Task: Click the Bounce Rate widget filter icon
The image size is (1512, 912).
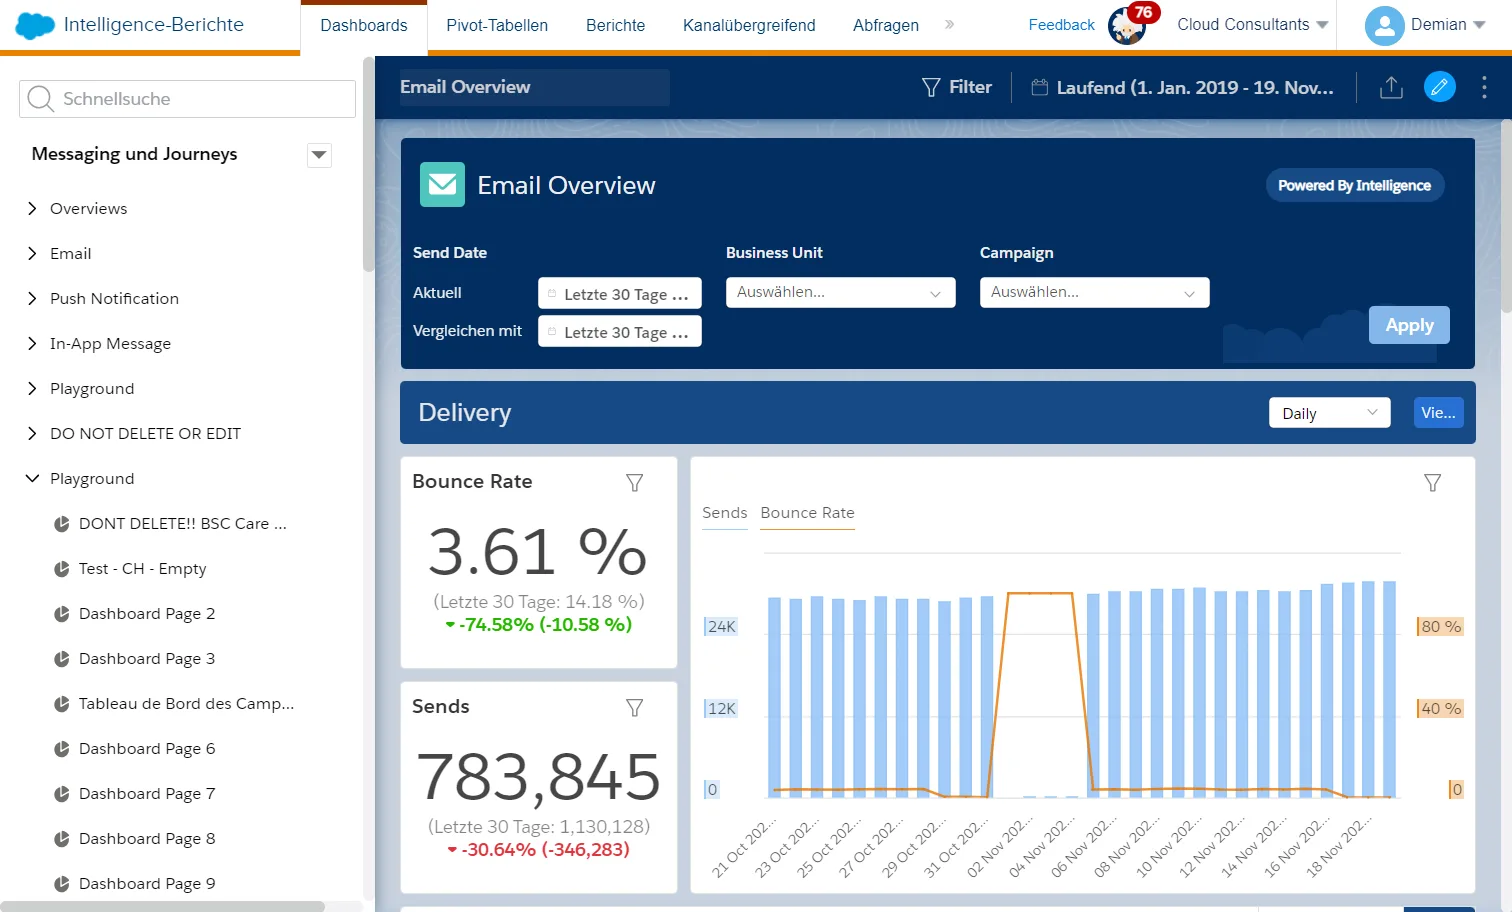Action: tap(634, 483)
